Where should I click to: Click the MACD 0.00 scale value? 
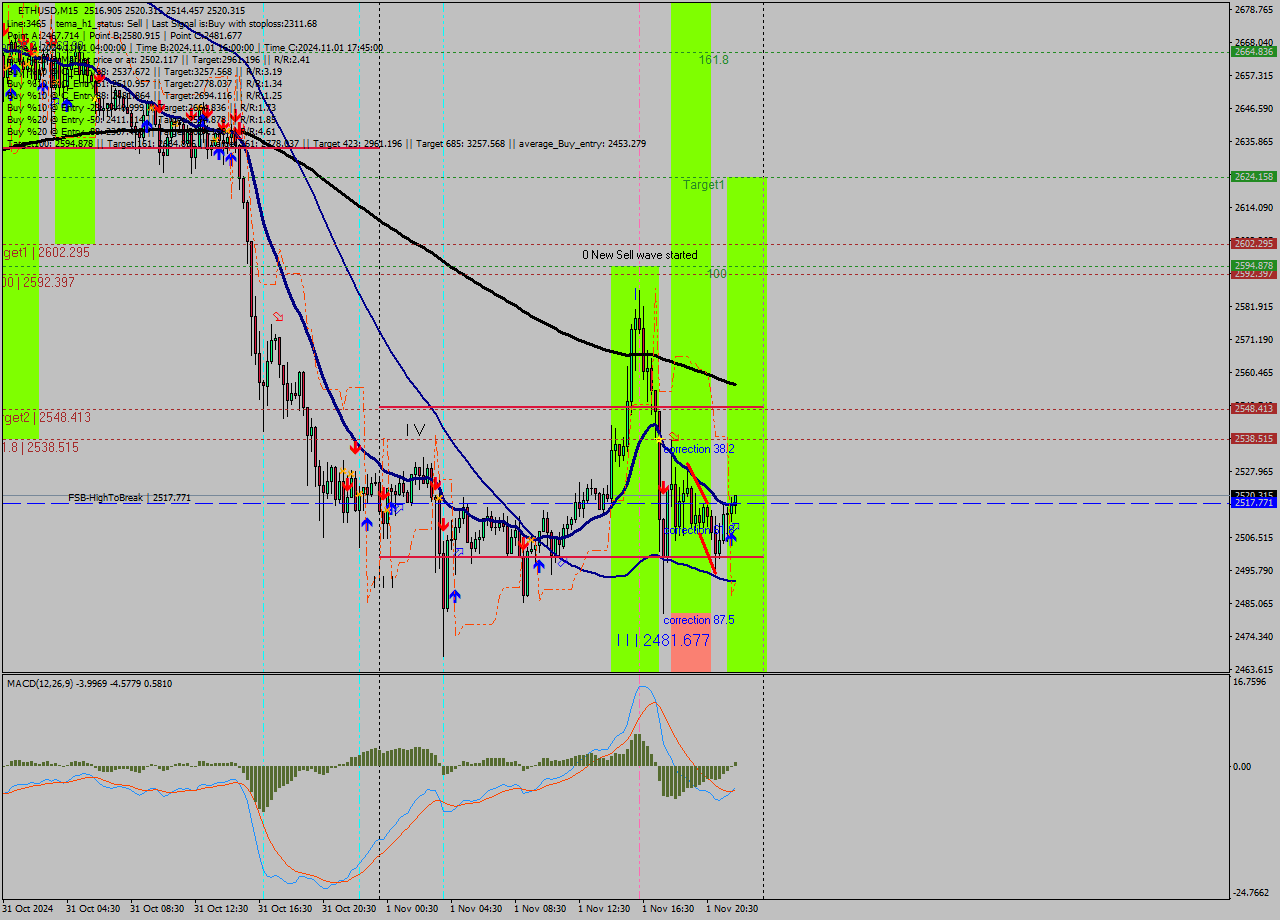(1241, 766)
